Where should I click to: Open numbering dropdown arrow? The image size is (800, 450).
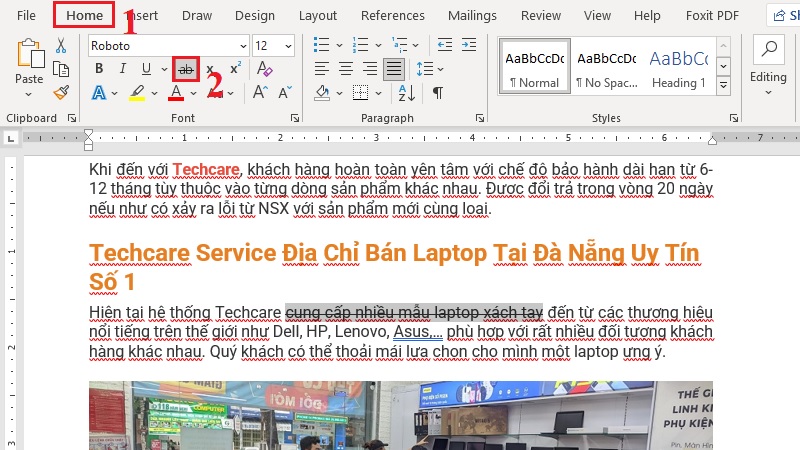(x=378, y=45)
